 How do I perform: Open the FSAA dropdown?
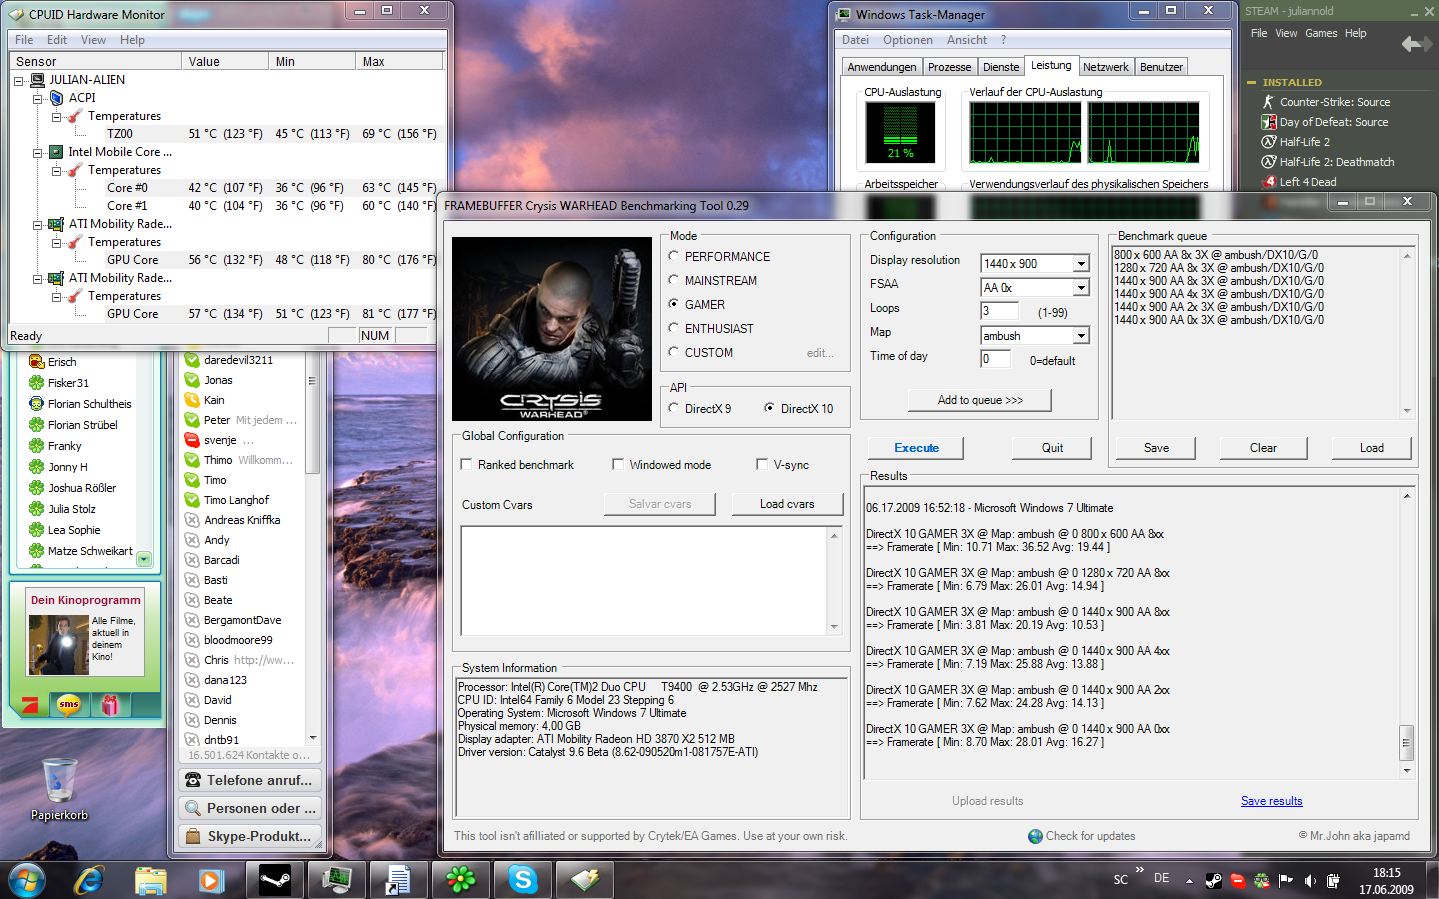pyautogui.click(x=1081, y=288)
